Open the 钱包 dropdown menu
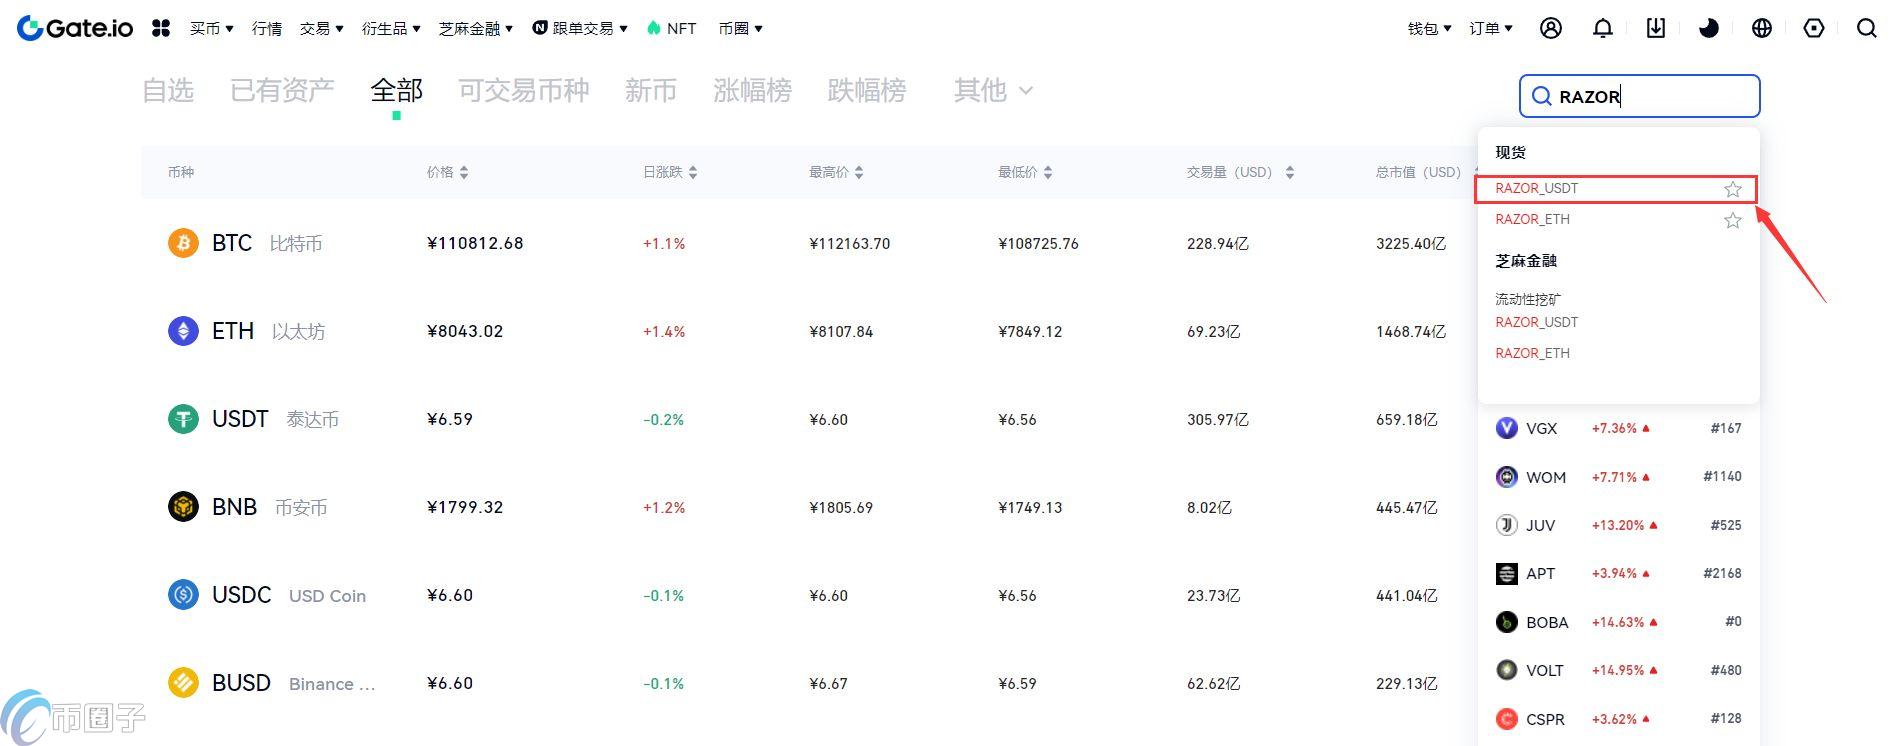 point(1429,28)
